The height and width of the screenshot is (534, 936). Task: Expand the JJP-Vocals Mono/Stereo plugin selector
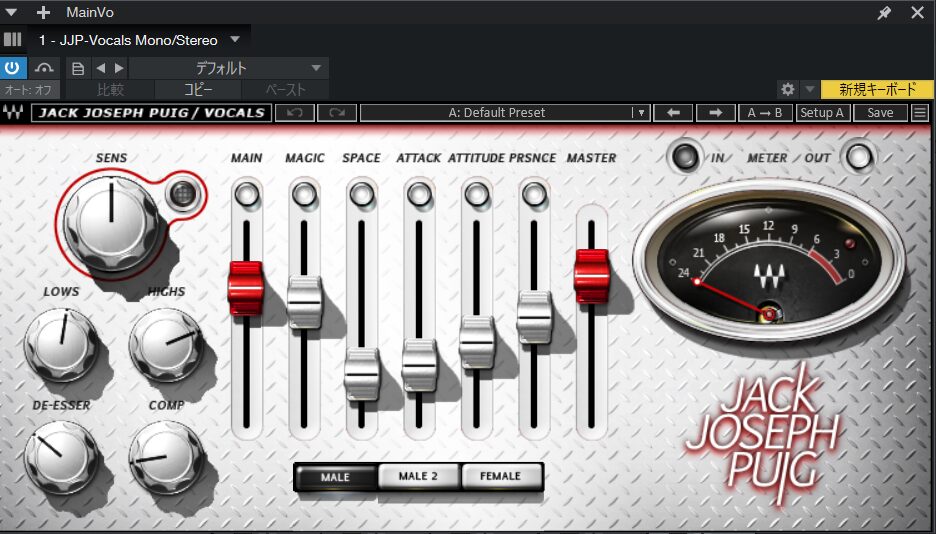tap(235, 40)
